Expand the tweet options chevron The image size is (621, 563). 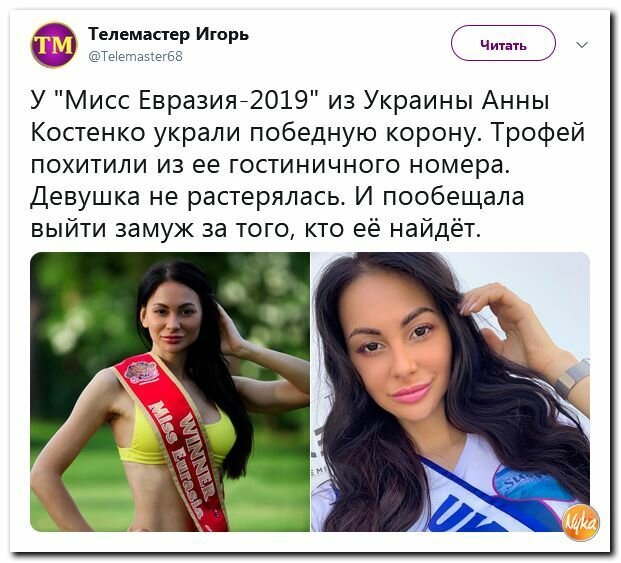pyautogui.click(x=581, y=45)
